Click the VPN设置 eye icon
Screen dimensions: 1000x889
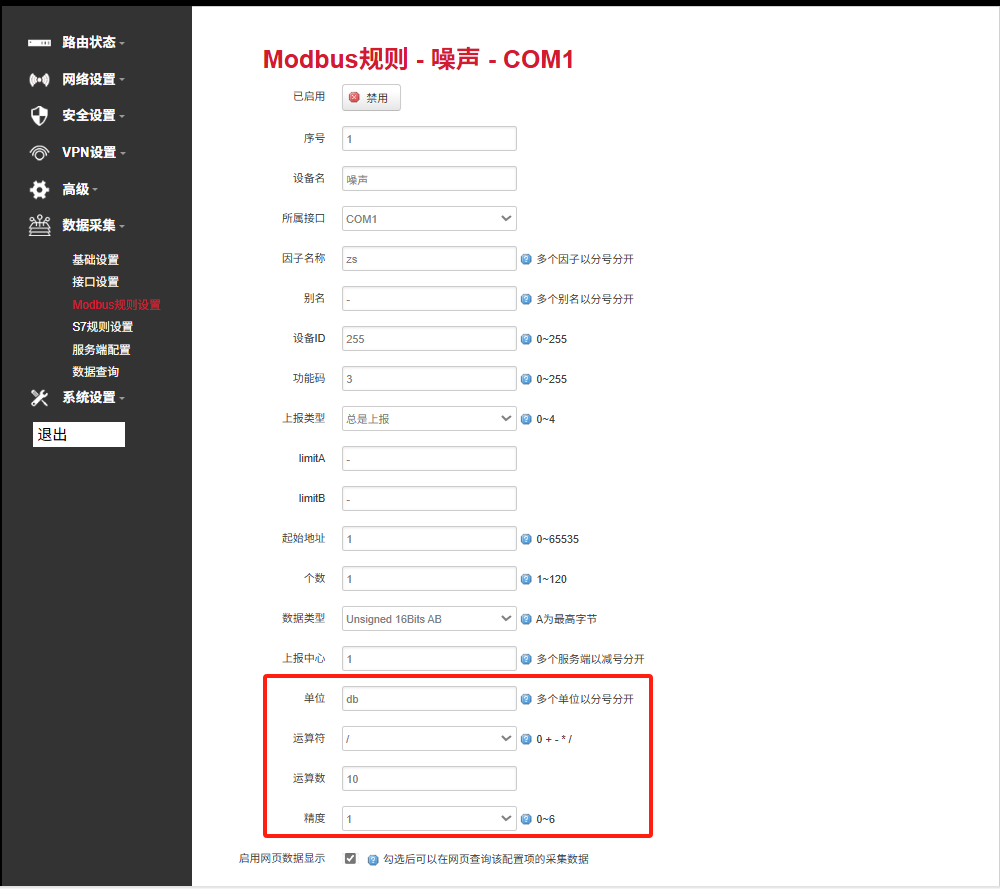click(36, 152)
